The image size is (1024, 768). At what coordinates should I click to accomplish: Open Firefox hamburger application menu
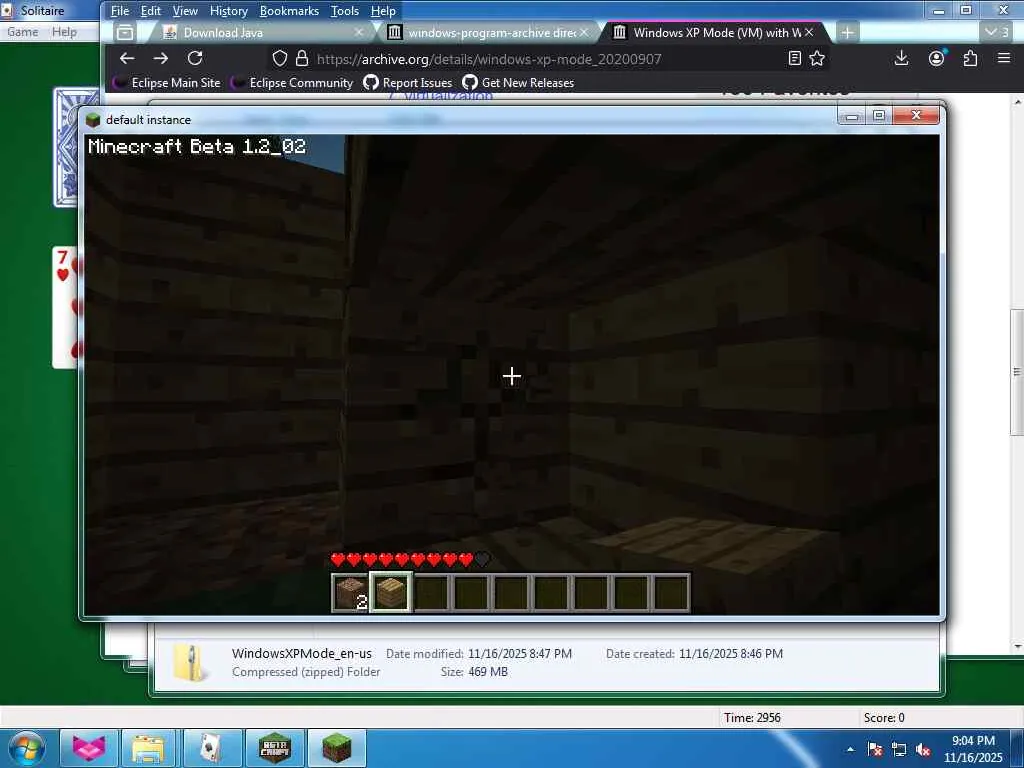point(1004,58)
